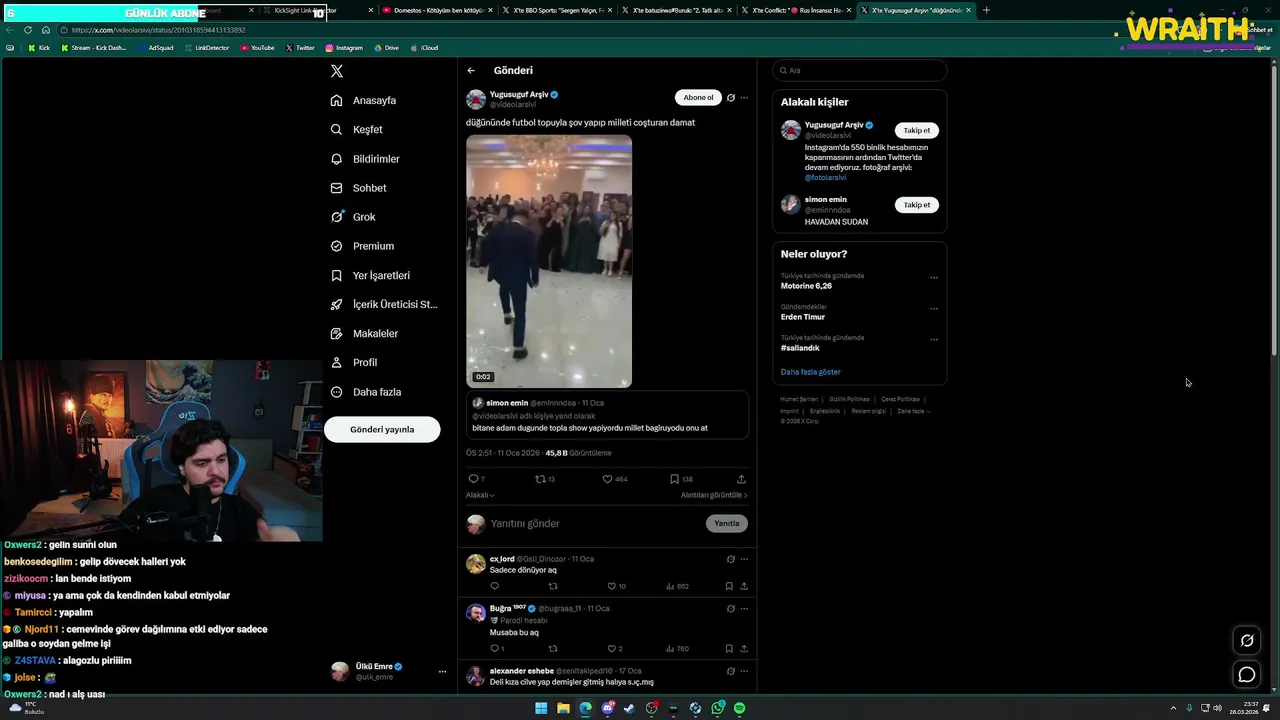Screen dimensions: 1280x720
Task: Click the reply icon with 7 replies
Action: (x=476, y=479)
